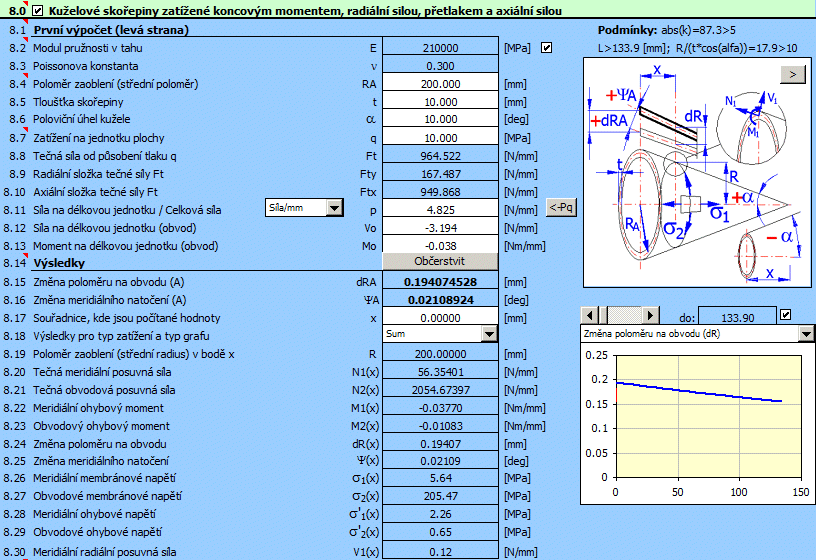Click the 'Zatížení na jednotku plochy' label
Viewport: 816px width, 560px height.
pos(99,138)
